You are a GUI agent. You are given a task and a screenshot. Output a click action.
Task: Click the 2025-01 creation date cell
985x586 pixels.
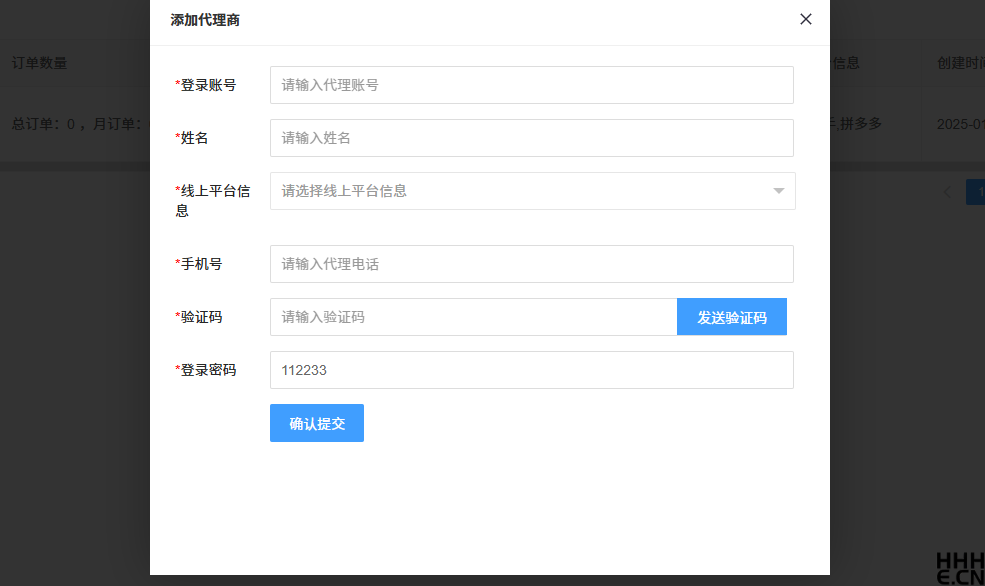(958, 125)
